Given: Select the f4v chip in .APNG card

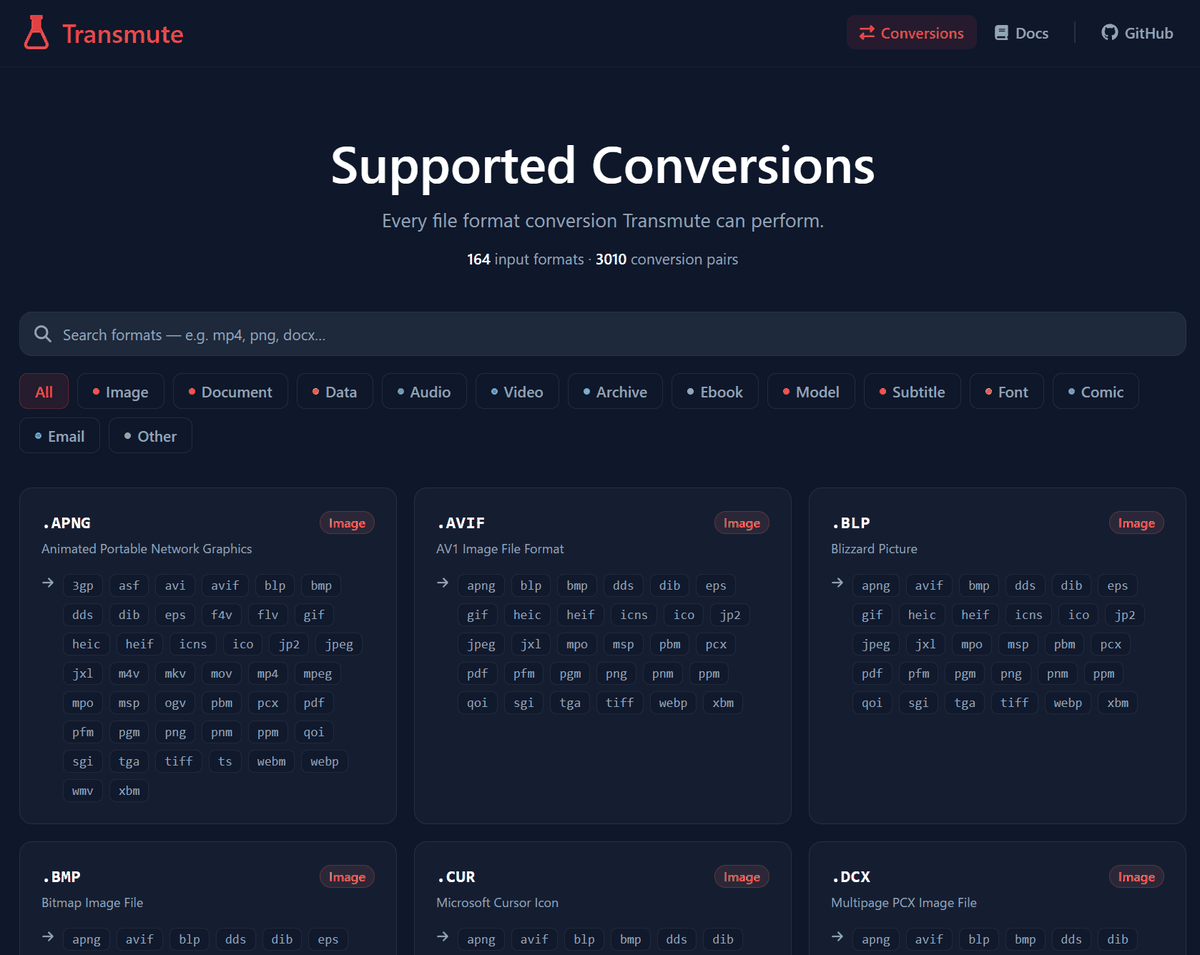Looking at the screenshot, I should 221,615.
